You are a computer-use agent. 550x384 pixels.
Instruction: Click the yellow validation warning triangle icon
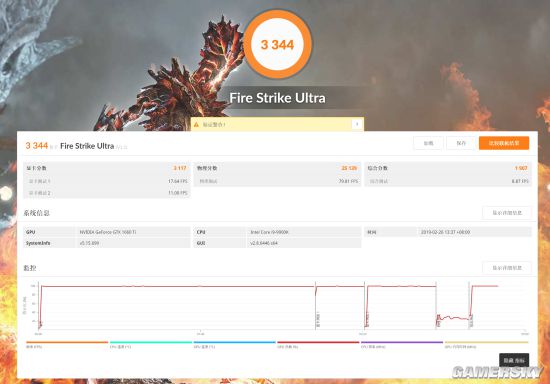click(196, 124)
